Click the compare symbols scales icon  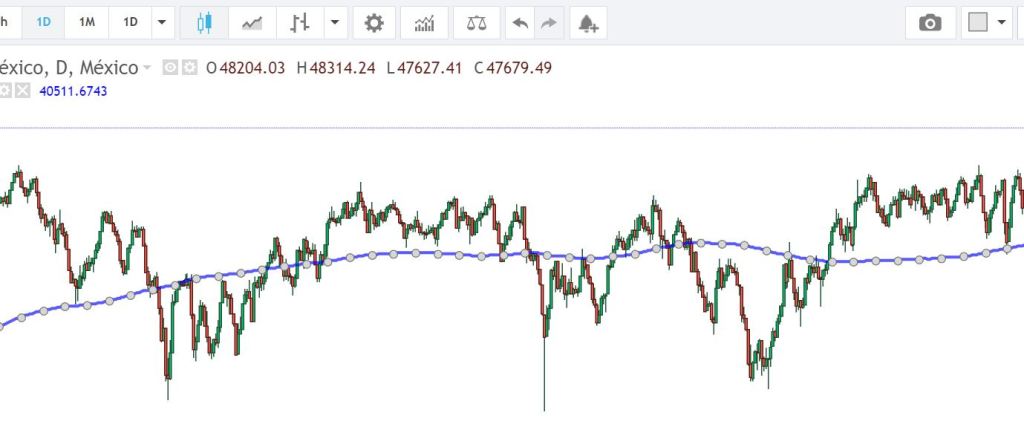tap(477, 22)
